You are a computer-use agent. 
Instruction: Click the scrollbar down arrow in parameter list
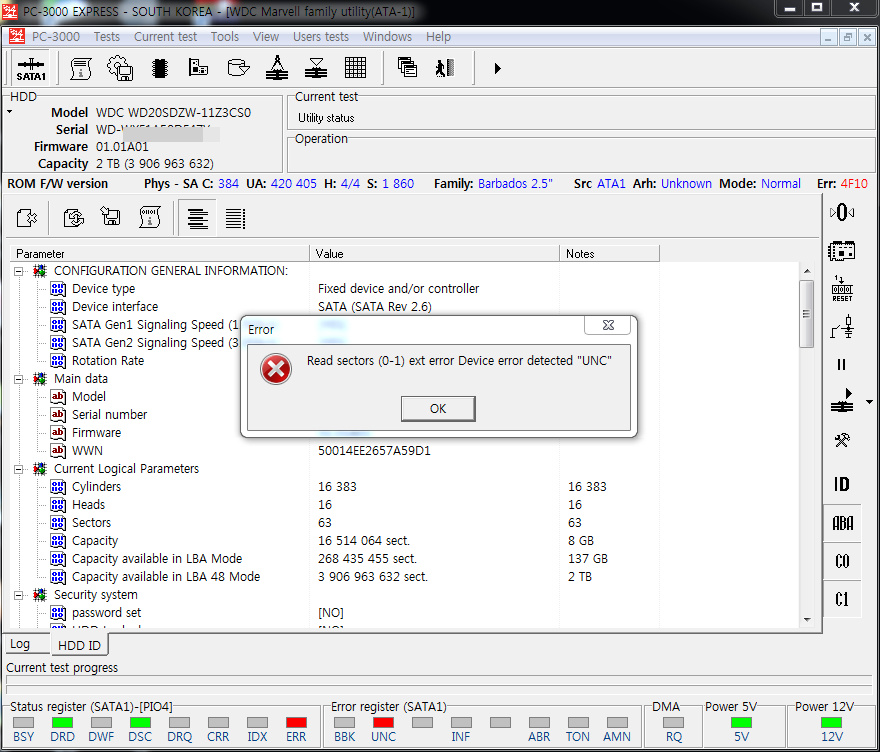807,620
